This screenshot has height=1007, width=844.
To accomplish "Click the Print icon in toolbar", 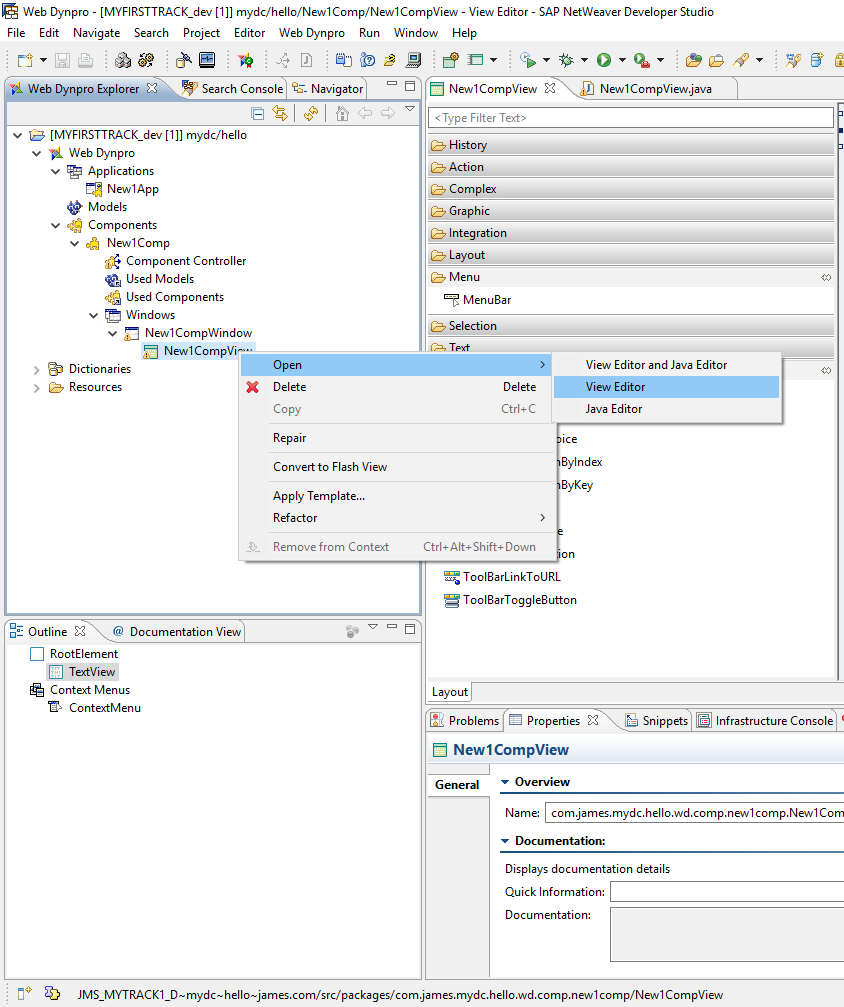I will point(85,60).
